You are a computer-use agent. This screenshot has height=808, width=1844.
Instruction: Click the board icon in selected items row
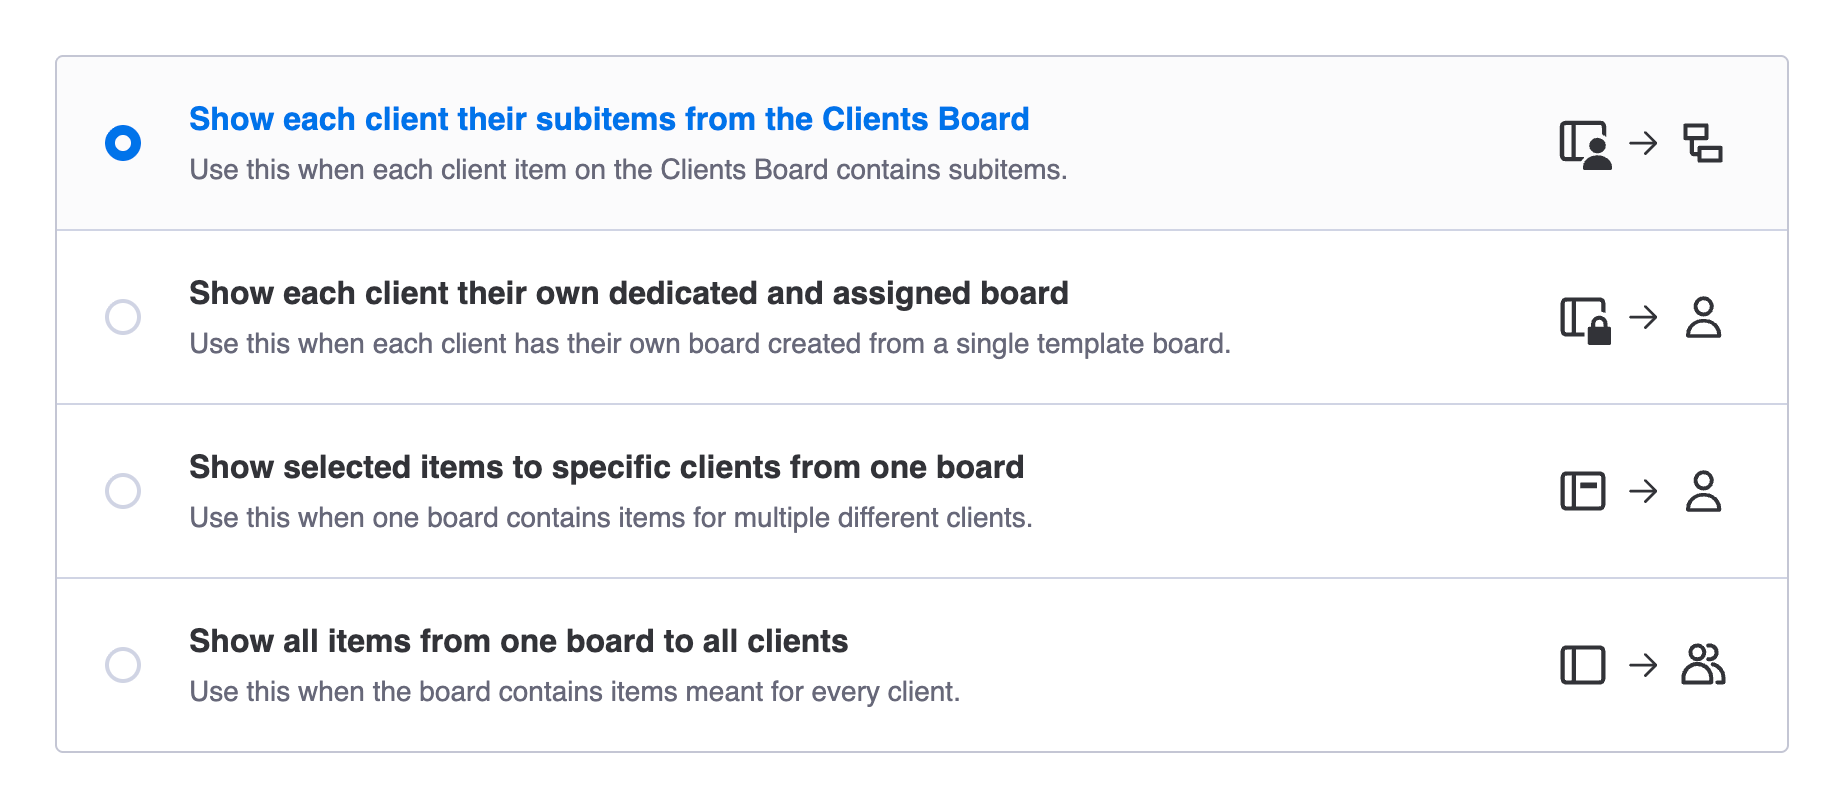coord(1583,491)
